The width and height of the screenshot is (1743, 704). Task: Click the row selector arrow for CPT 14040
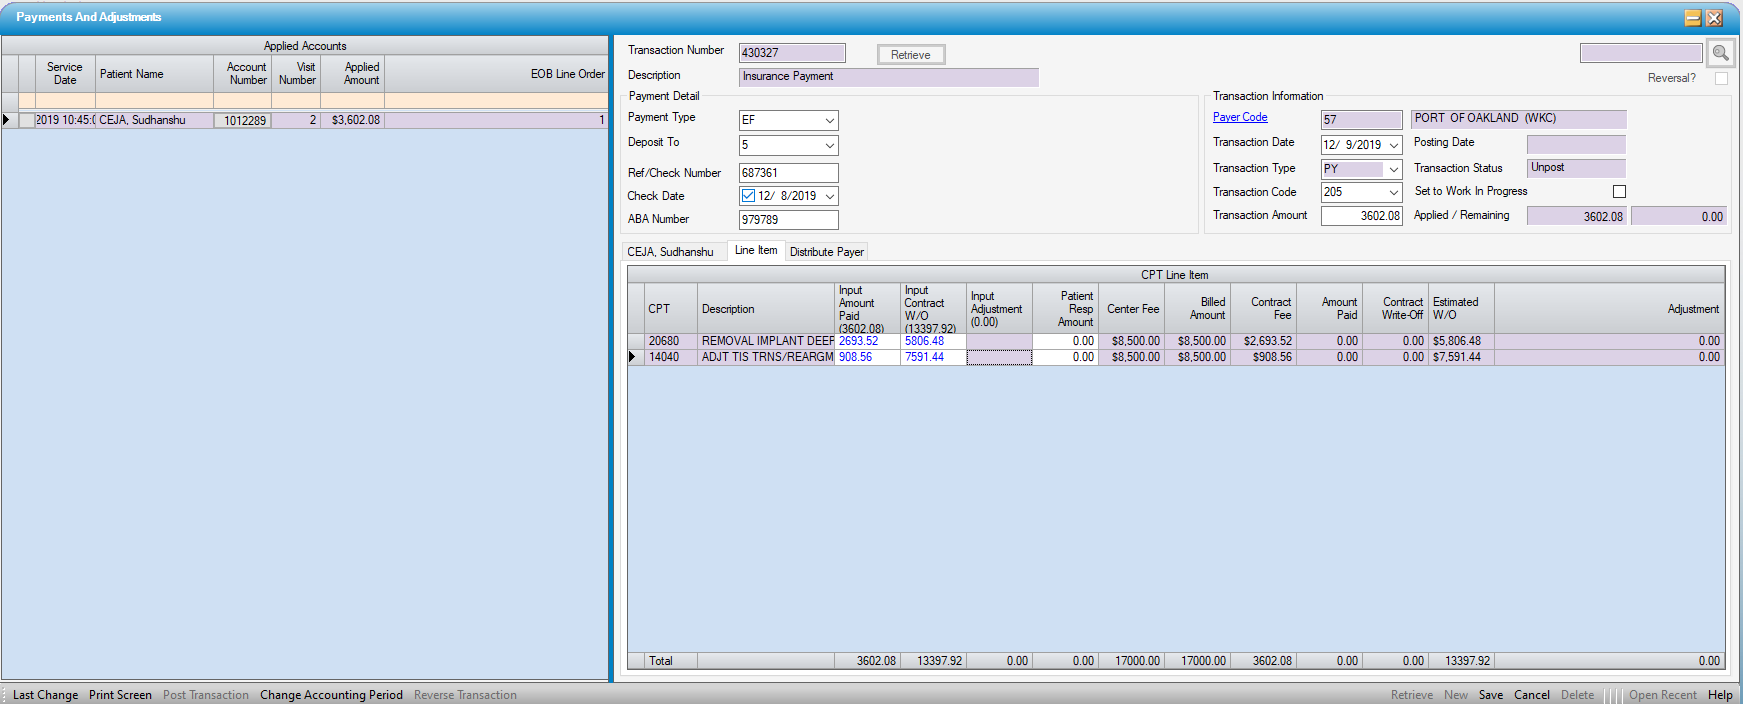(633, 357)
